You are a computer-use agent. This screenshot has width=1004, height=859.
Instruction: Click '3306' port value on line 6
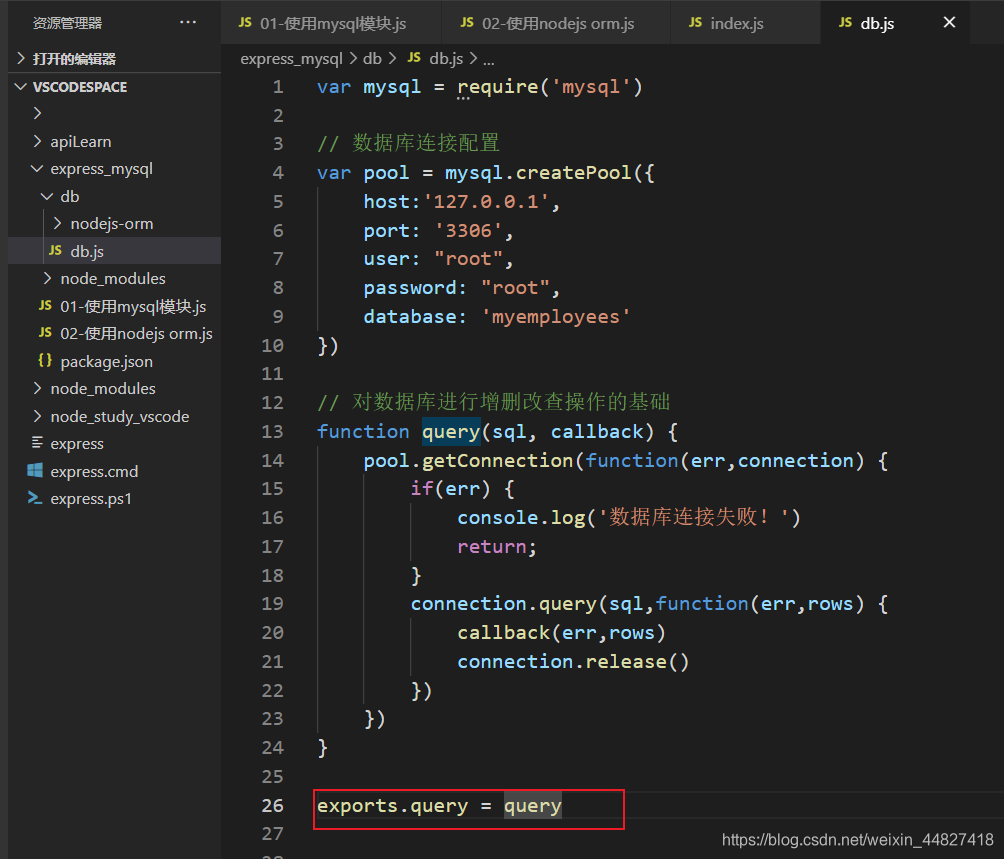tap(468, 230)
